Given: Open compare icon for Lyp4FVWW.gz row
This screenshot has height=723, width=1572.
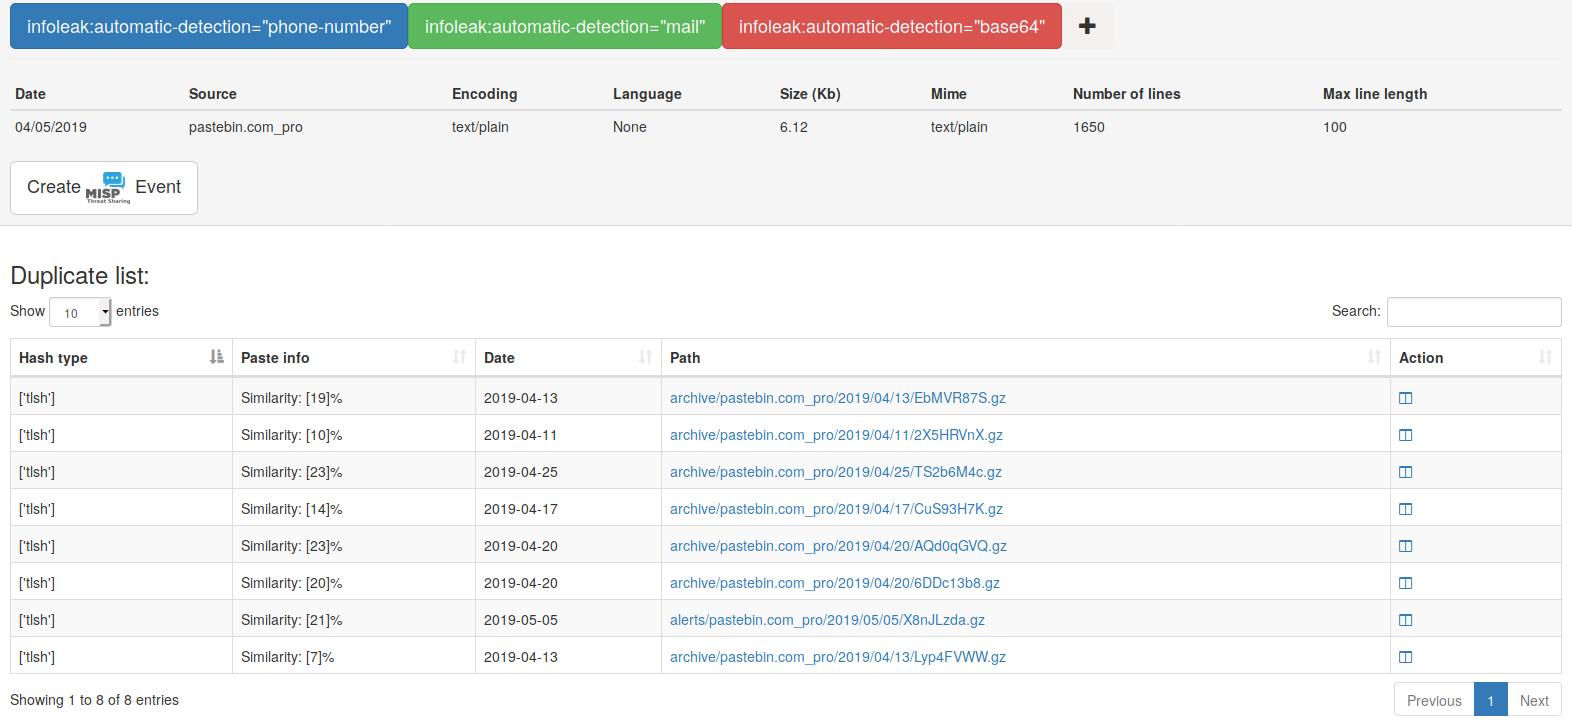Looking at the screenshot, I should point(1405,657).
